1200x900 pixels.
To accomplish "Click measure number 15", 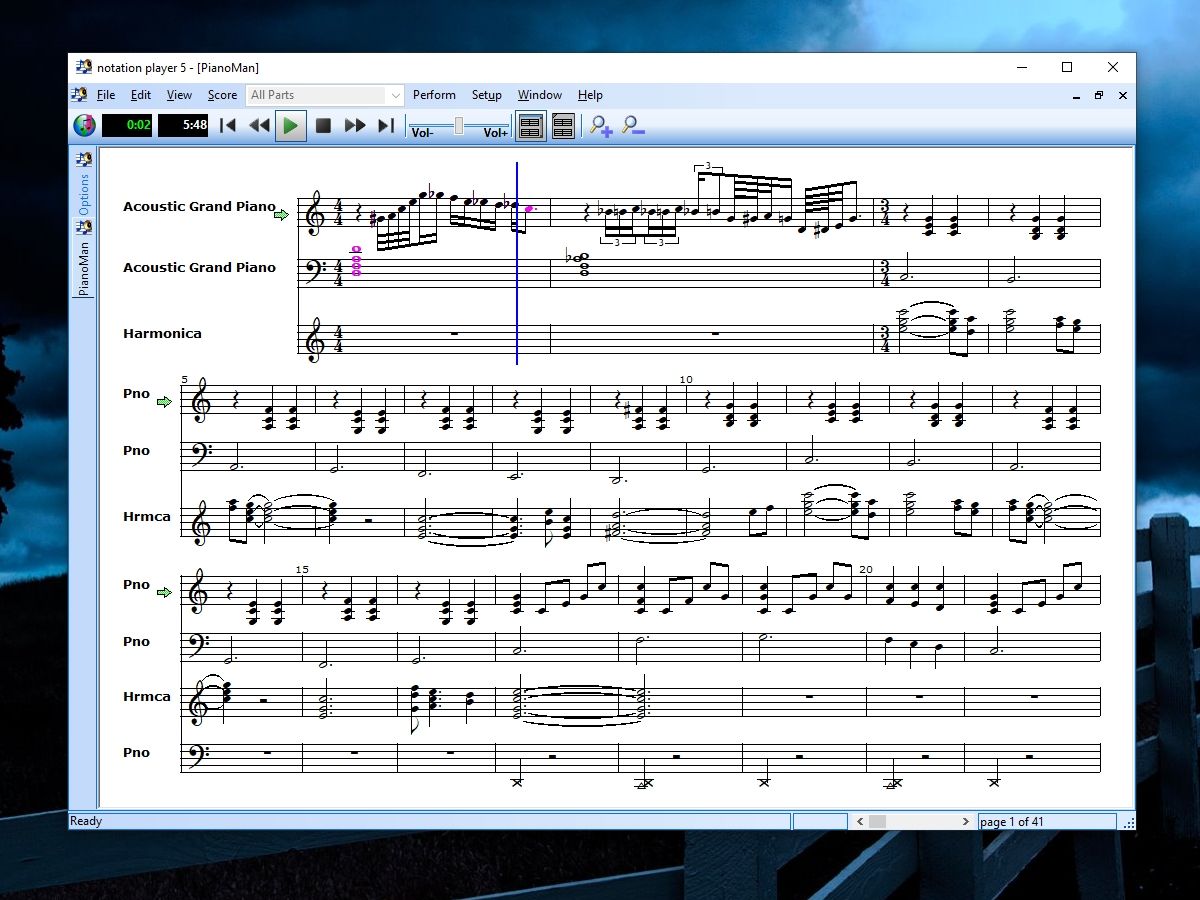I will (x=302, y=569).
